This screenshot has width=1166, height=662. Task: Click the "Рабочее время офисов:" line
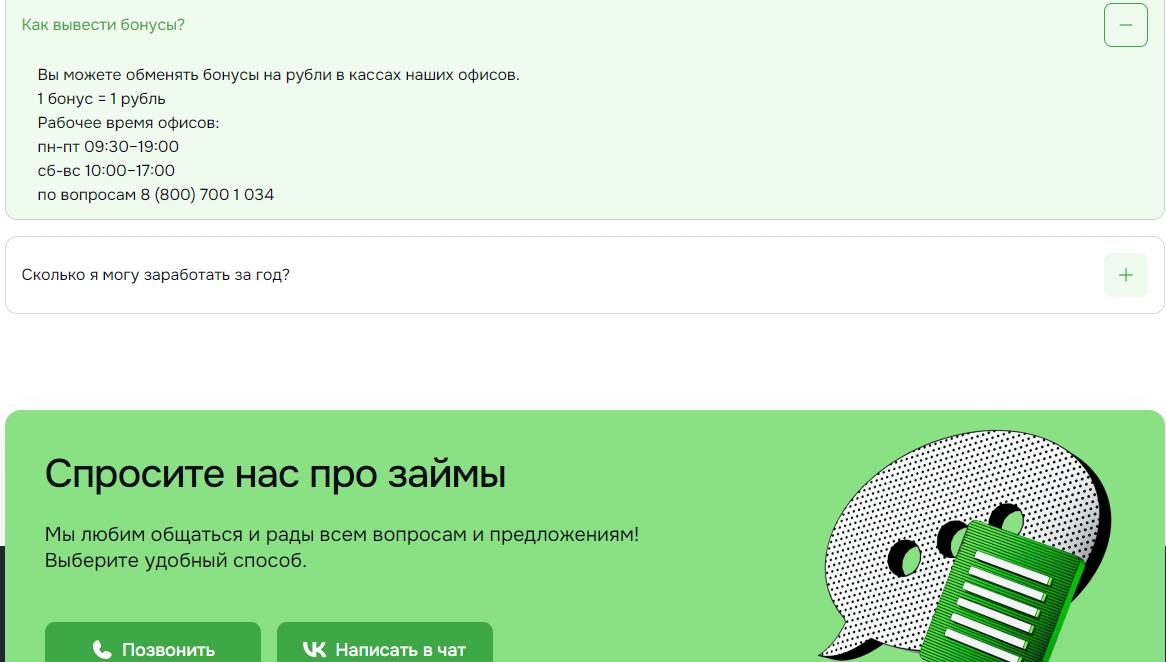(128, 123)
